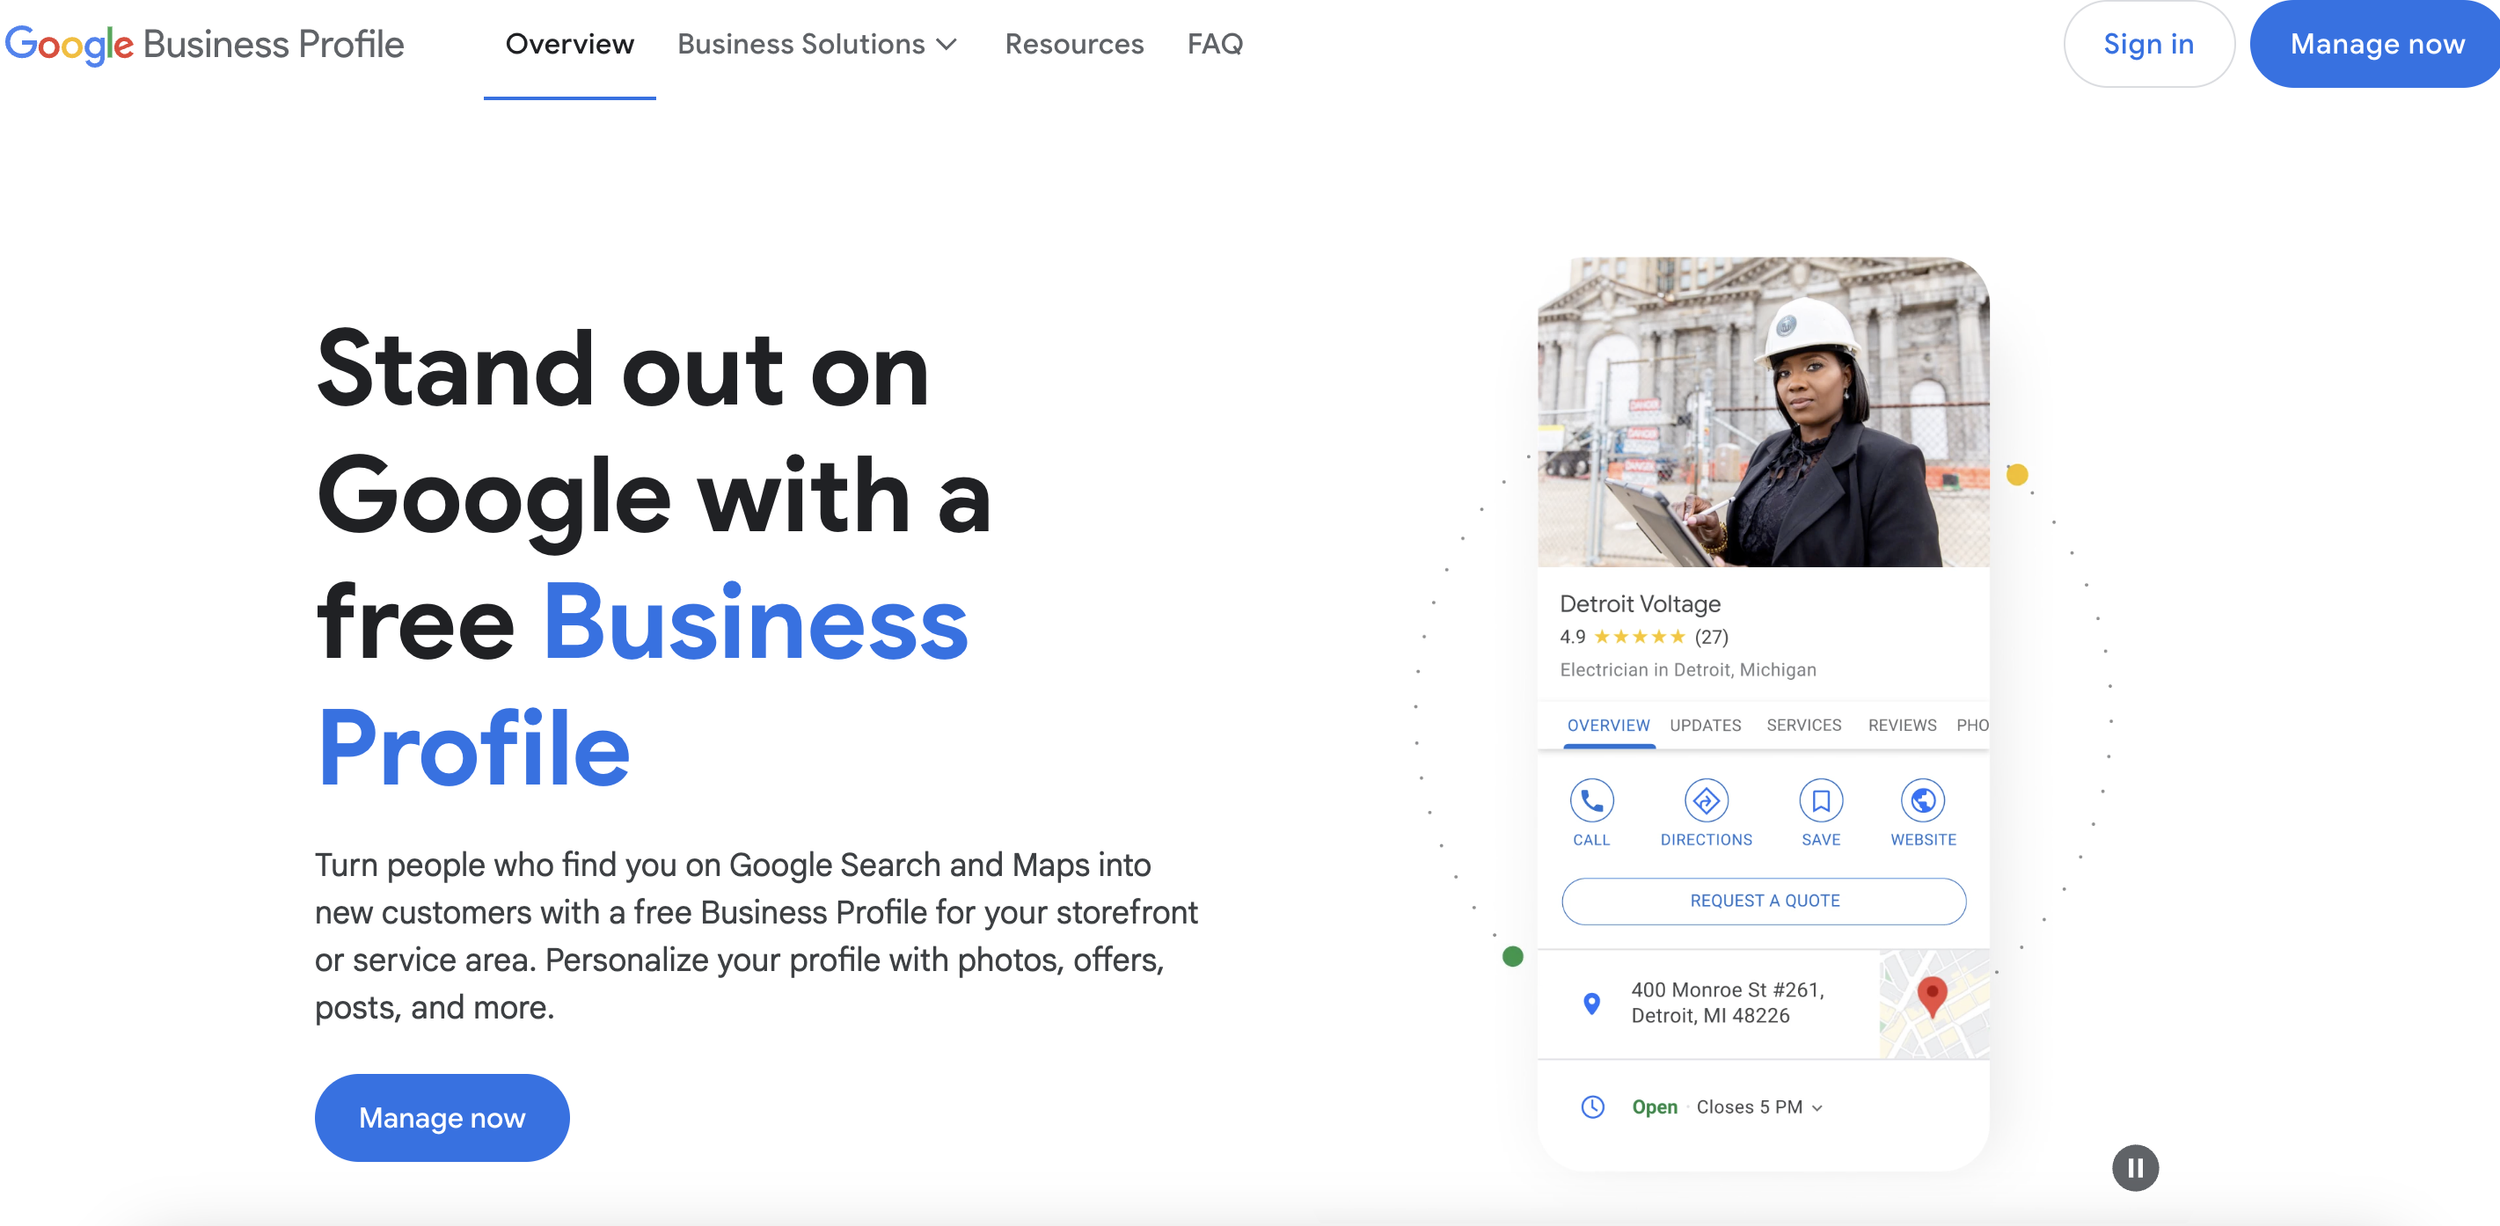Tap the Directions icon
Viewport: 2500px width, 1226px height.
click(1706, 800)
